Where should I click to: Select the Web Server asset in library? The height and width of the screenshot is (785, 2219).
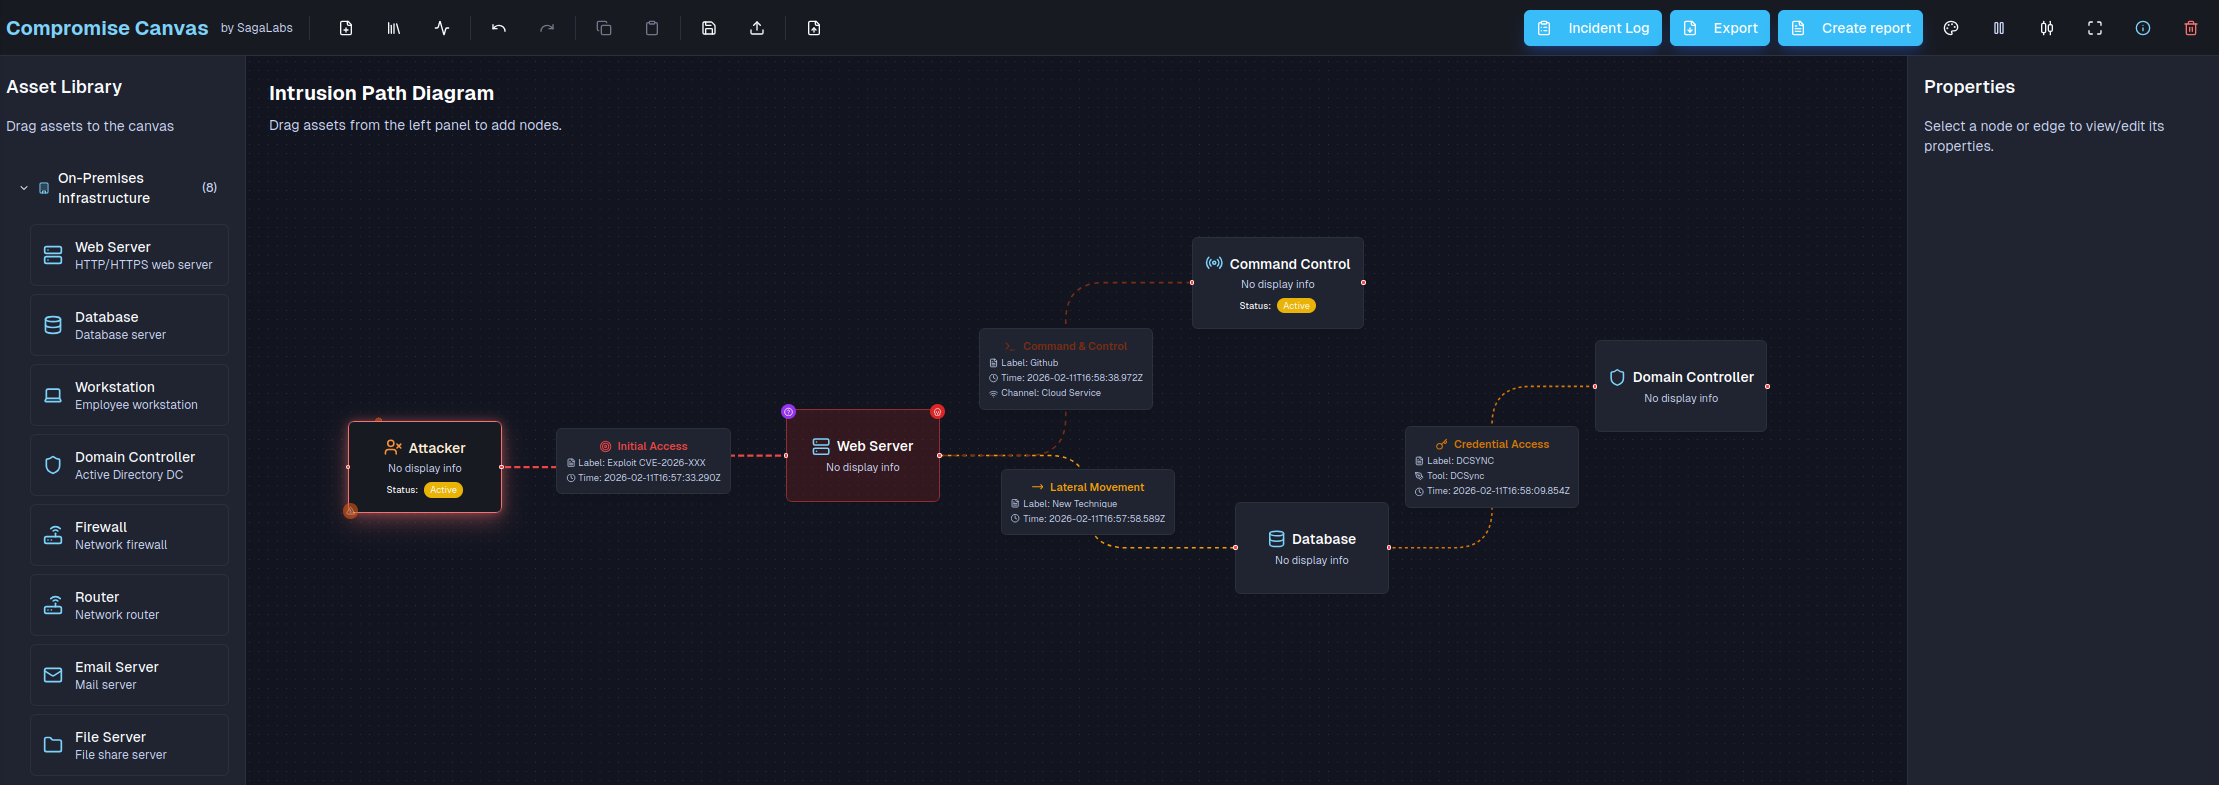[129, 255]
